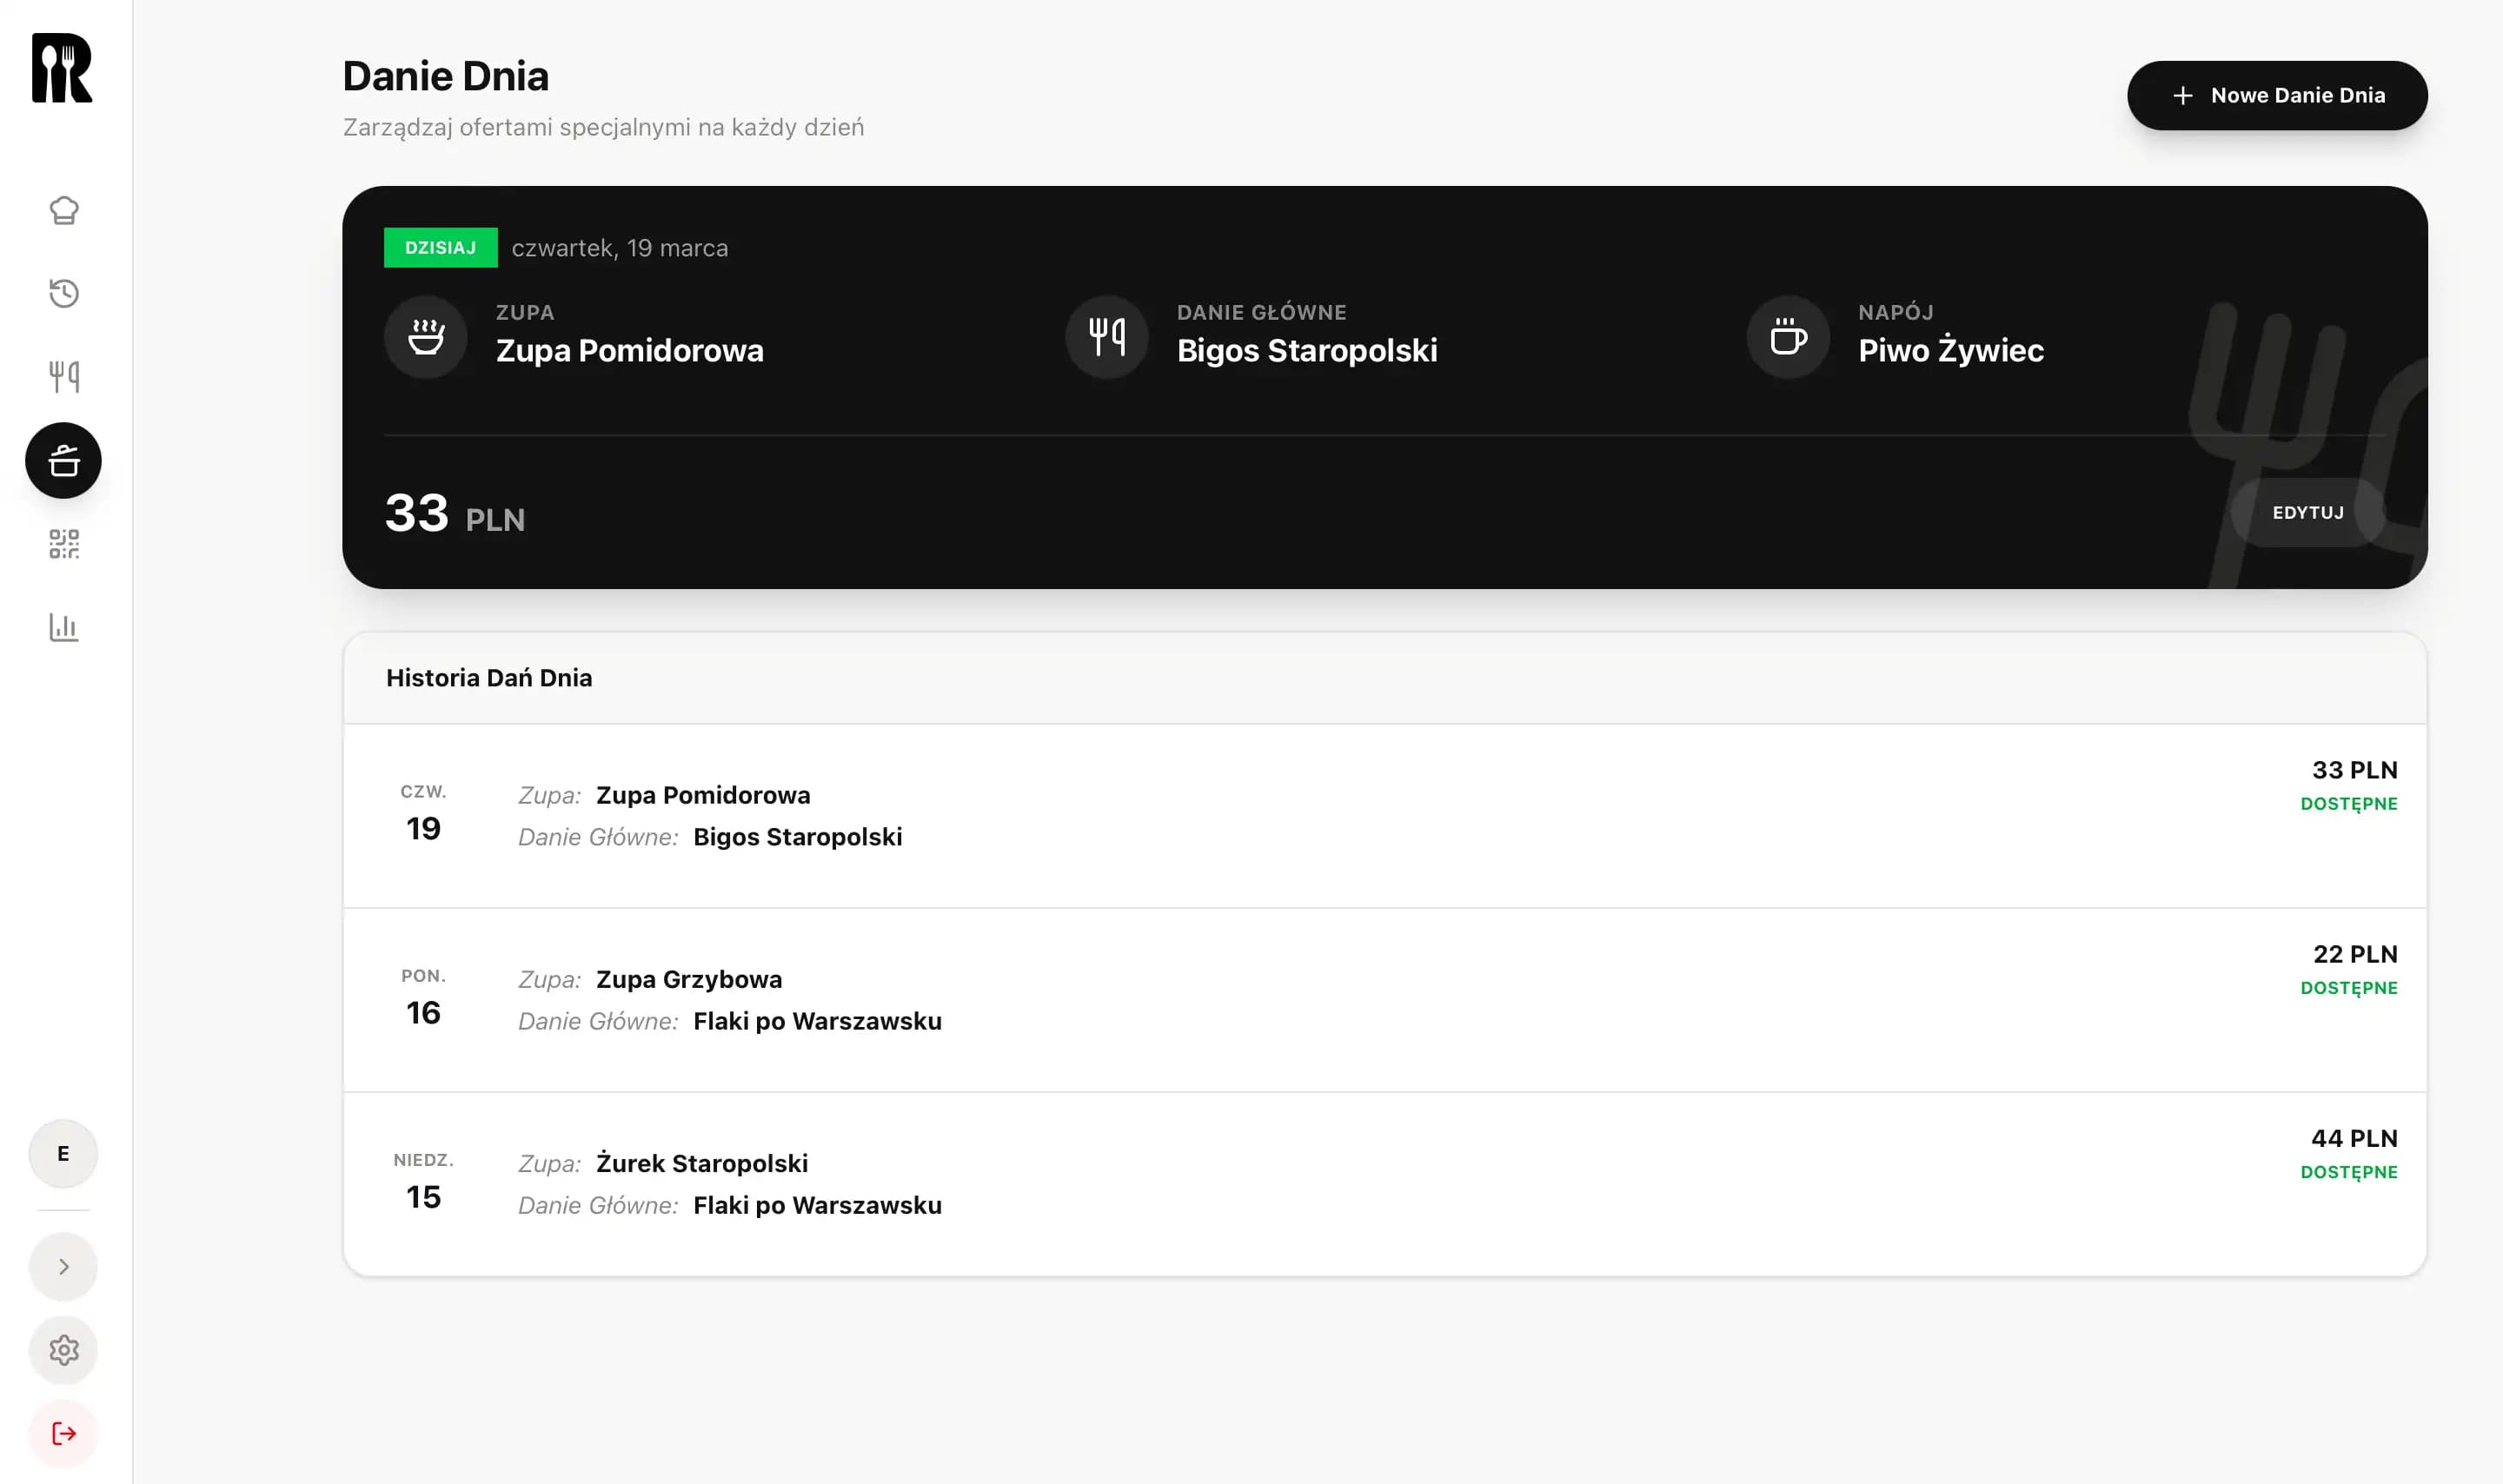Click the cup icon beside Piwo Żywiec
Viewport: 2503px width, 1484px height.
(x=1788, y=337)
